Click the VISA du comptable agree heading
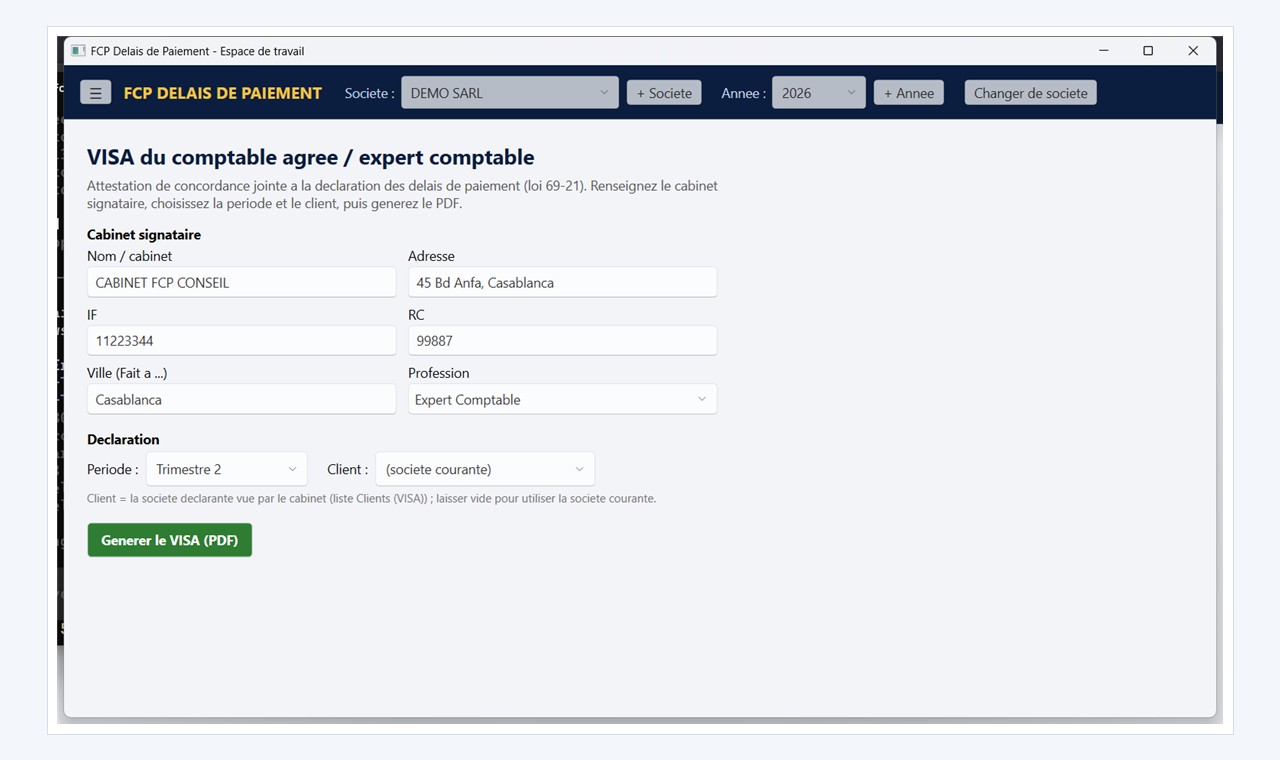This screenshot has height=760, width=1280. click(x=311, y=157)
